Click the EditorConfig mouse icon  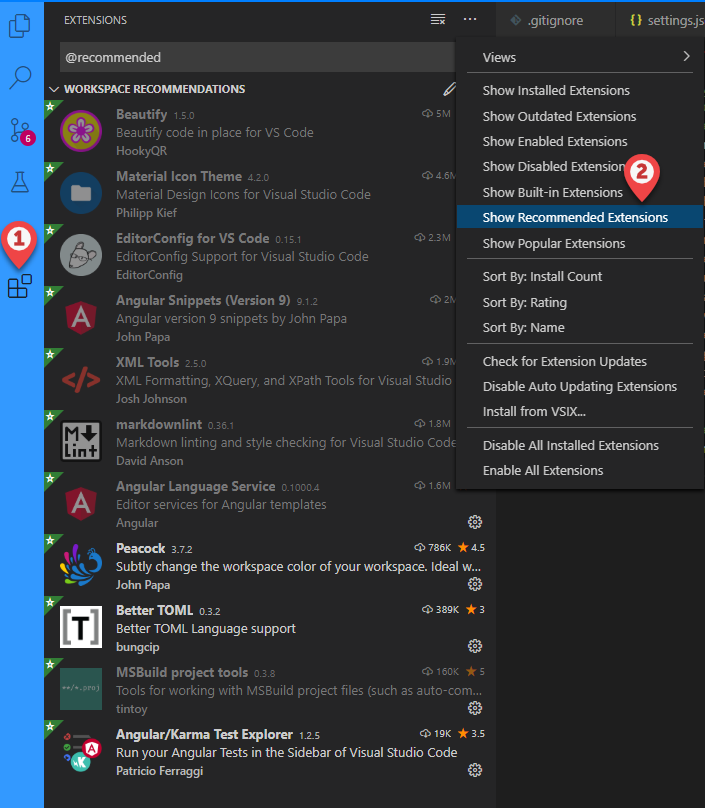81,255
